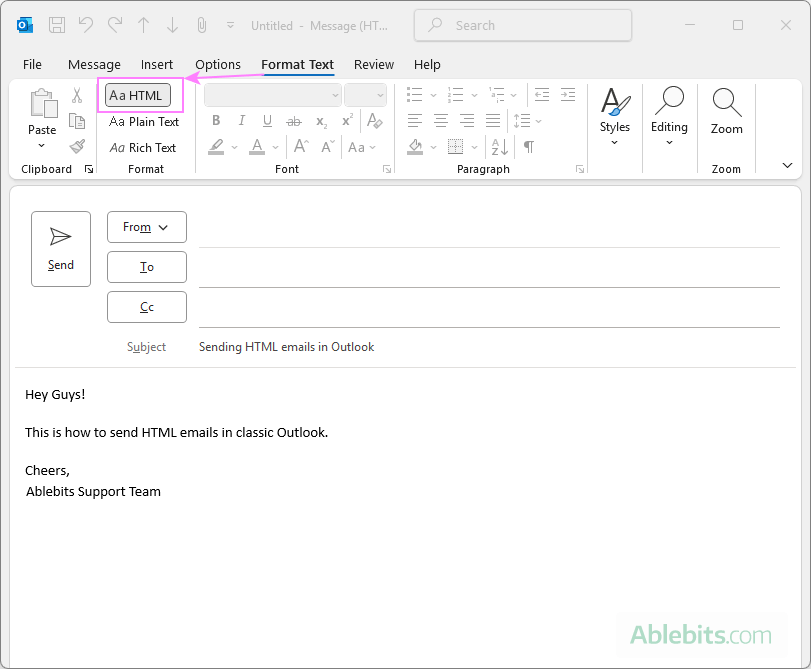Cut selection with scissors icon
This screenshot has height=669, width=811.
point(77,95)
